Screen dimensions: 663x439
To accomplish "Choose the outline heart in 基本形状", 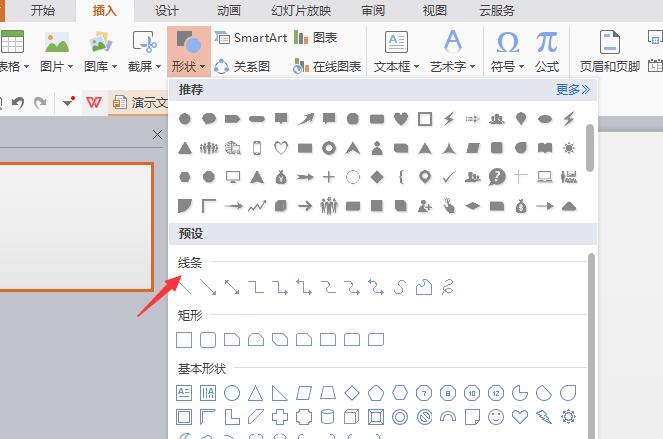I will (520, 417).
